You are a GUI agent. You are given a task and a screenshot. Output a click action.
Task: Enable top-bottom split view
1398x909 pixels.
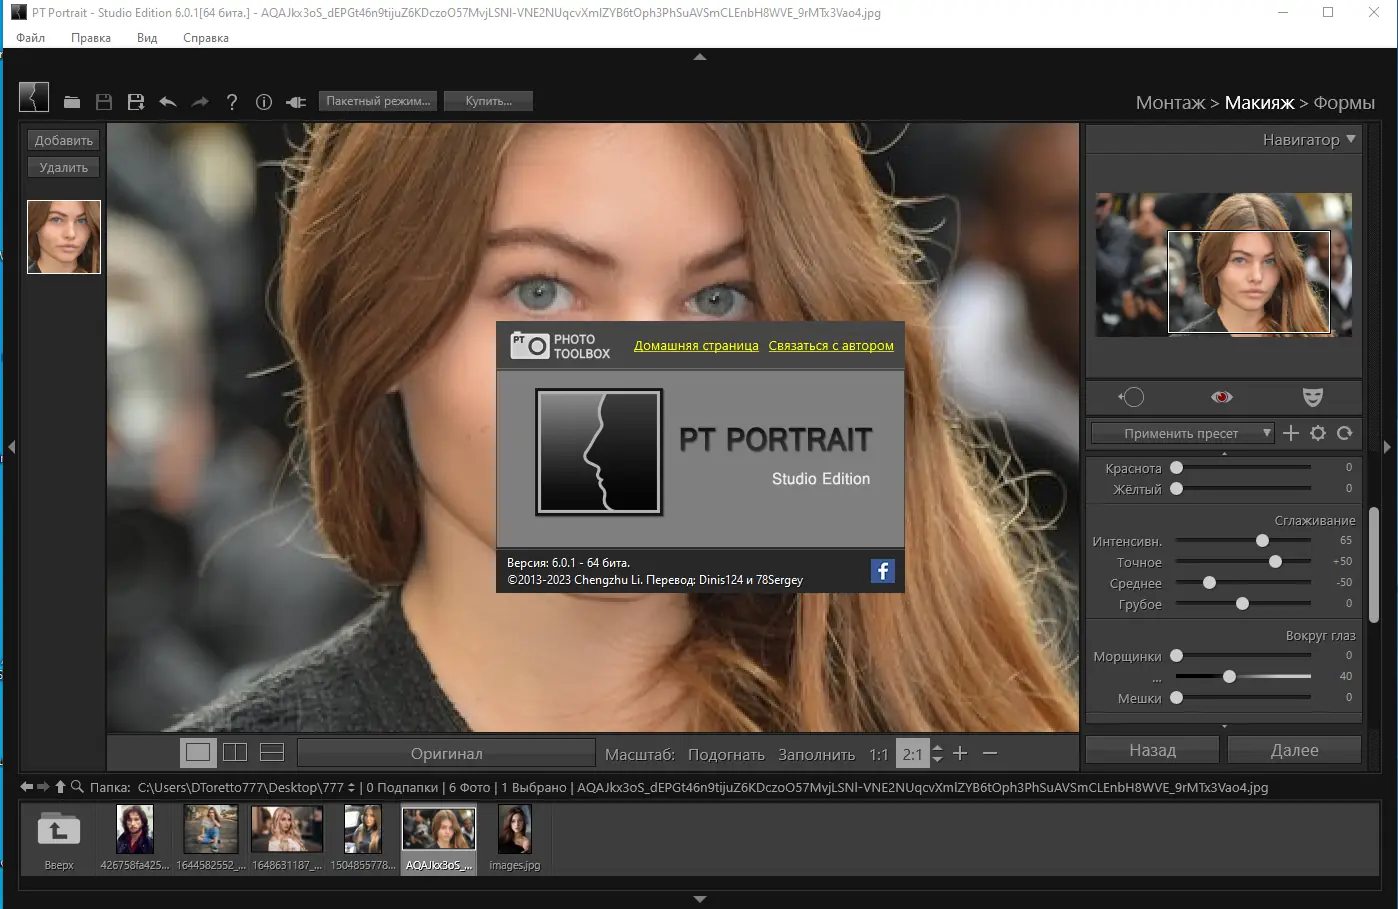272,752
